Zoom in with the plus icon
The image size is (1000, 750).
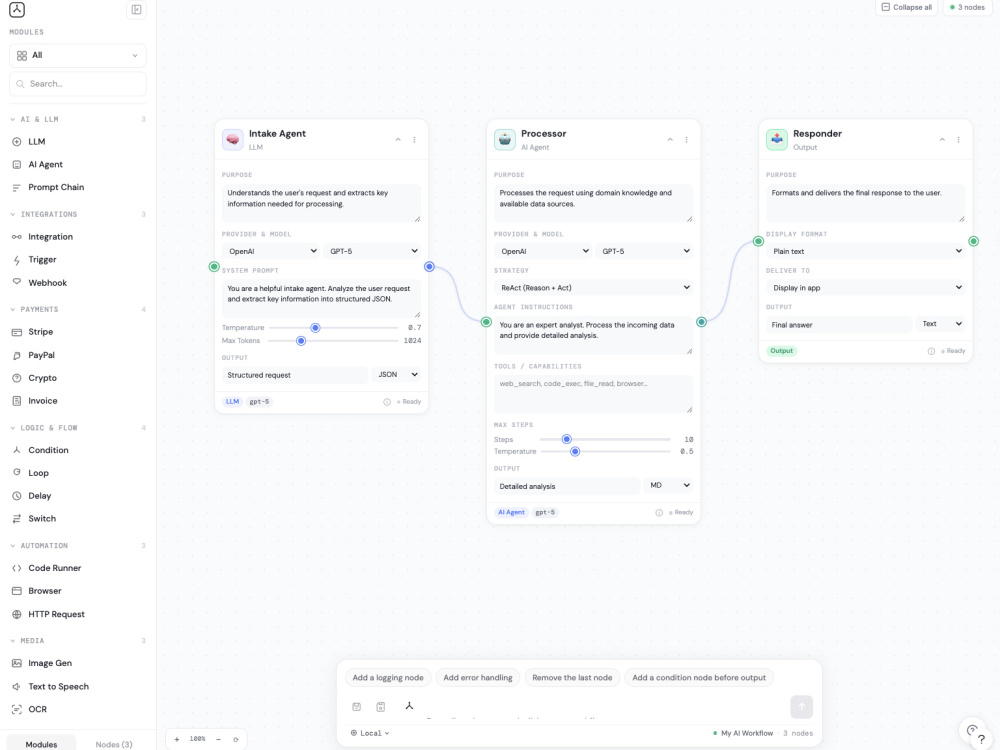coord(177,739)
